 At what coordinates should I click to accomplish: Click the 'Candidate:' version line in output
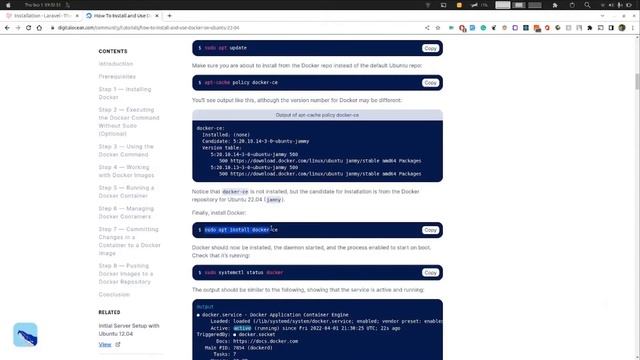point(256,141)
